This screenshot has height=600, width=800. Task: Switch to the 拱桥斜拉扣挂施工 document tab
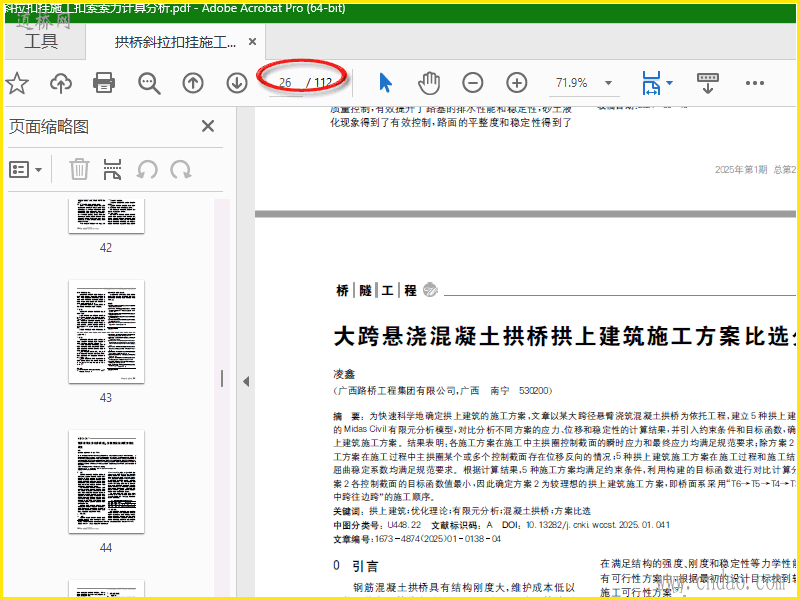point(175,42)
